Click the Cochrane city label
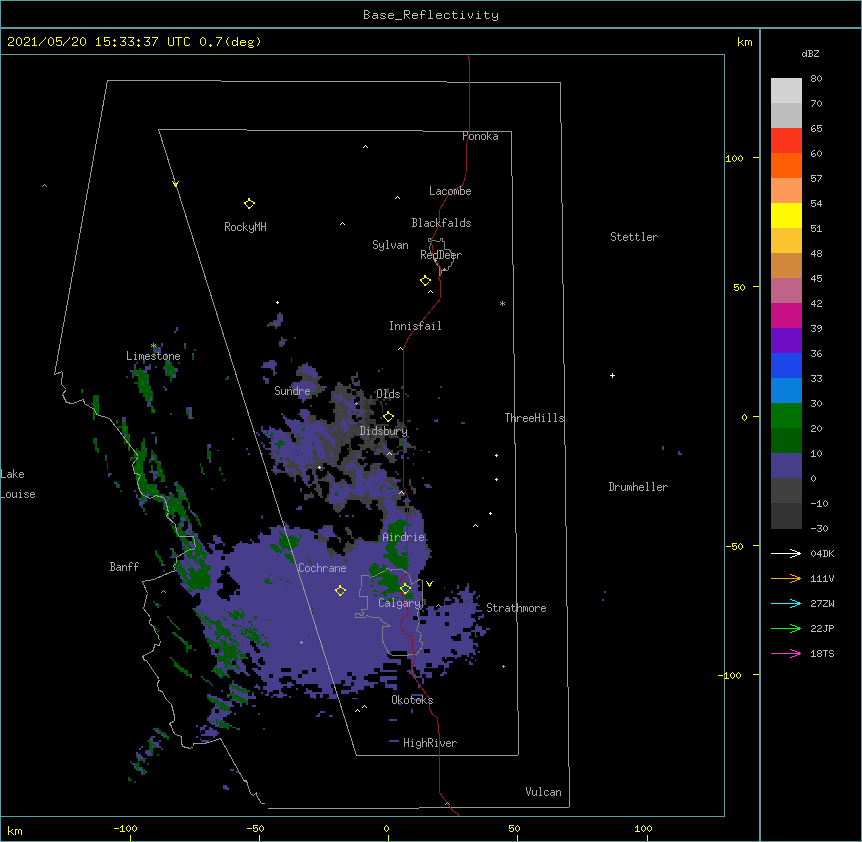862x842 pixels. coord(322,568)
